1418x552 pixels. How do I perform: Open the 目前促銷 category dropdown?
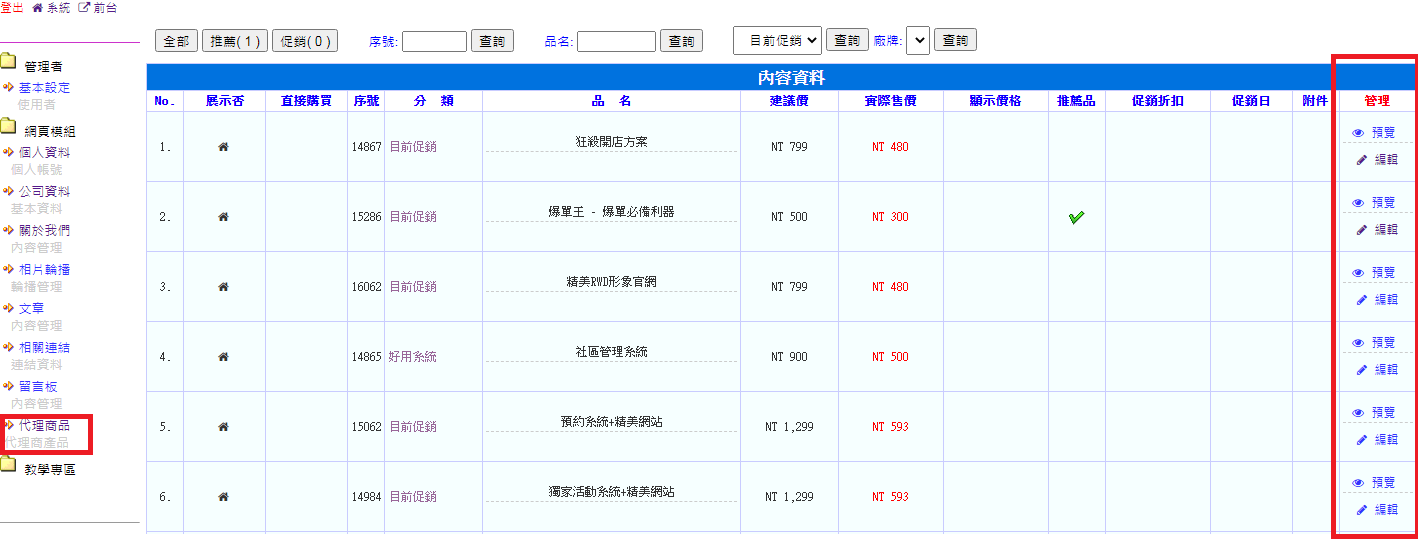pyautogui.click(x=778, y=40)
